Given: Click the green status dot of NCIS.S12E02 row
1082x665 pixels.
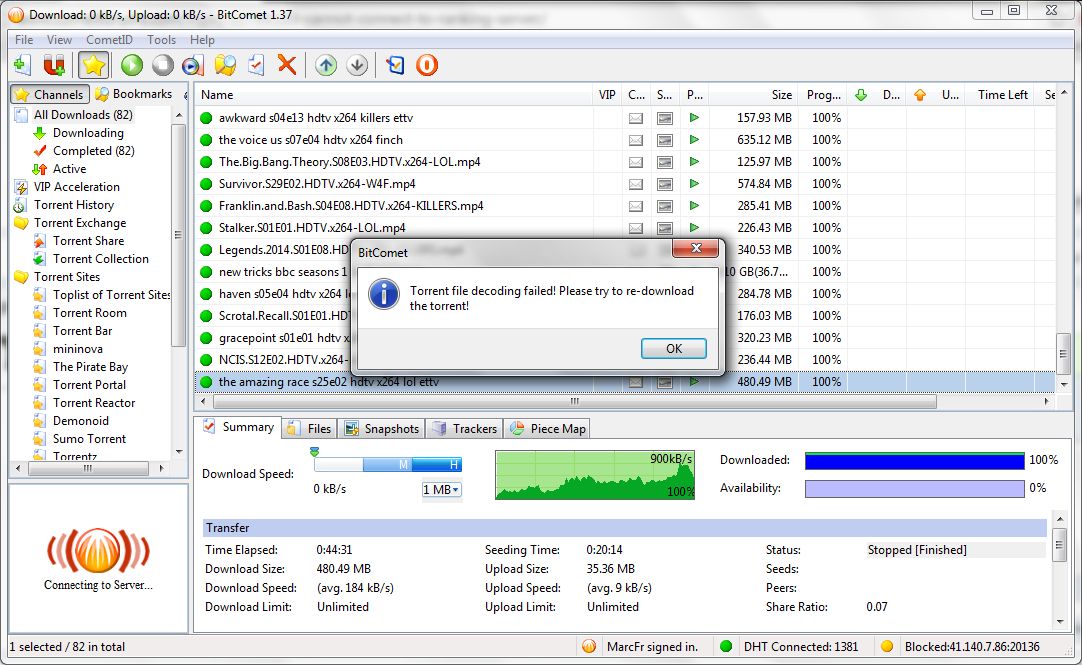Looking at the screenshot, I should (206, 359).
